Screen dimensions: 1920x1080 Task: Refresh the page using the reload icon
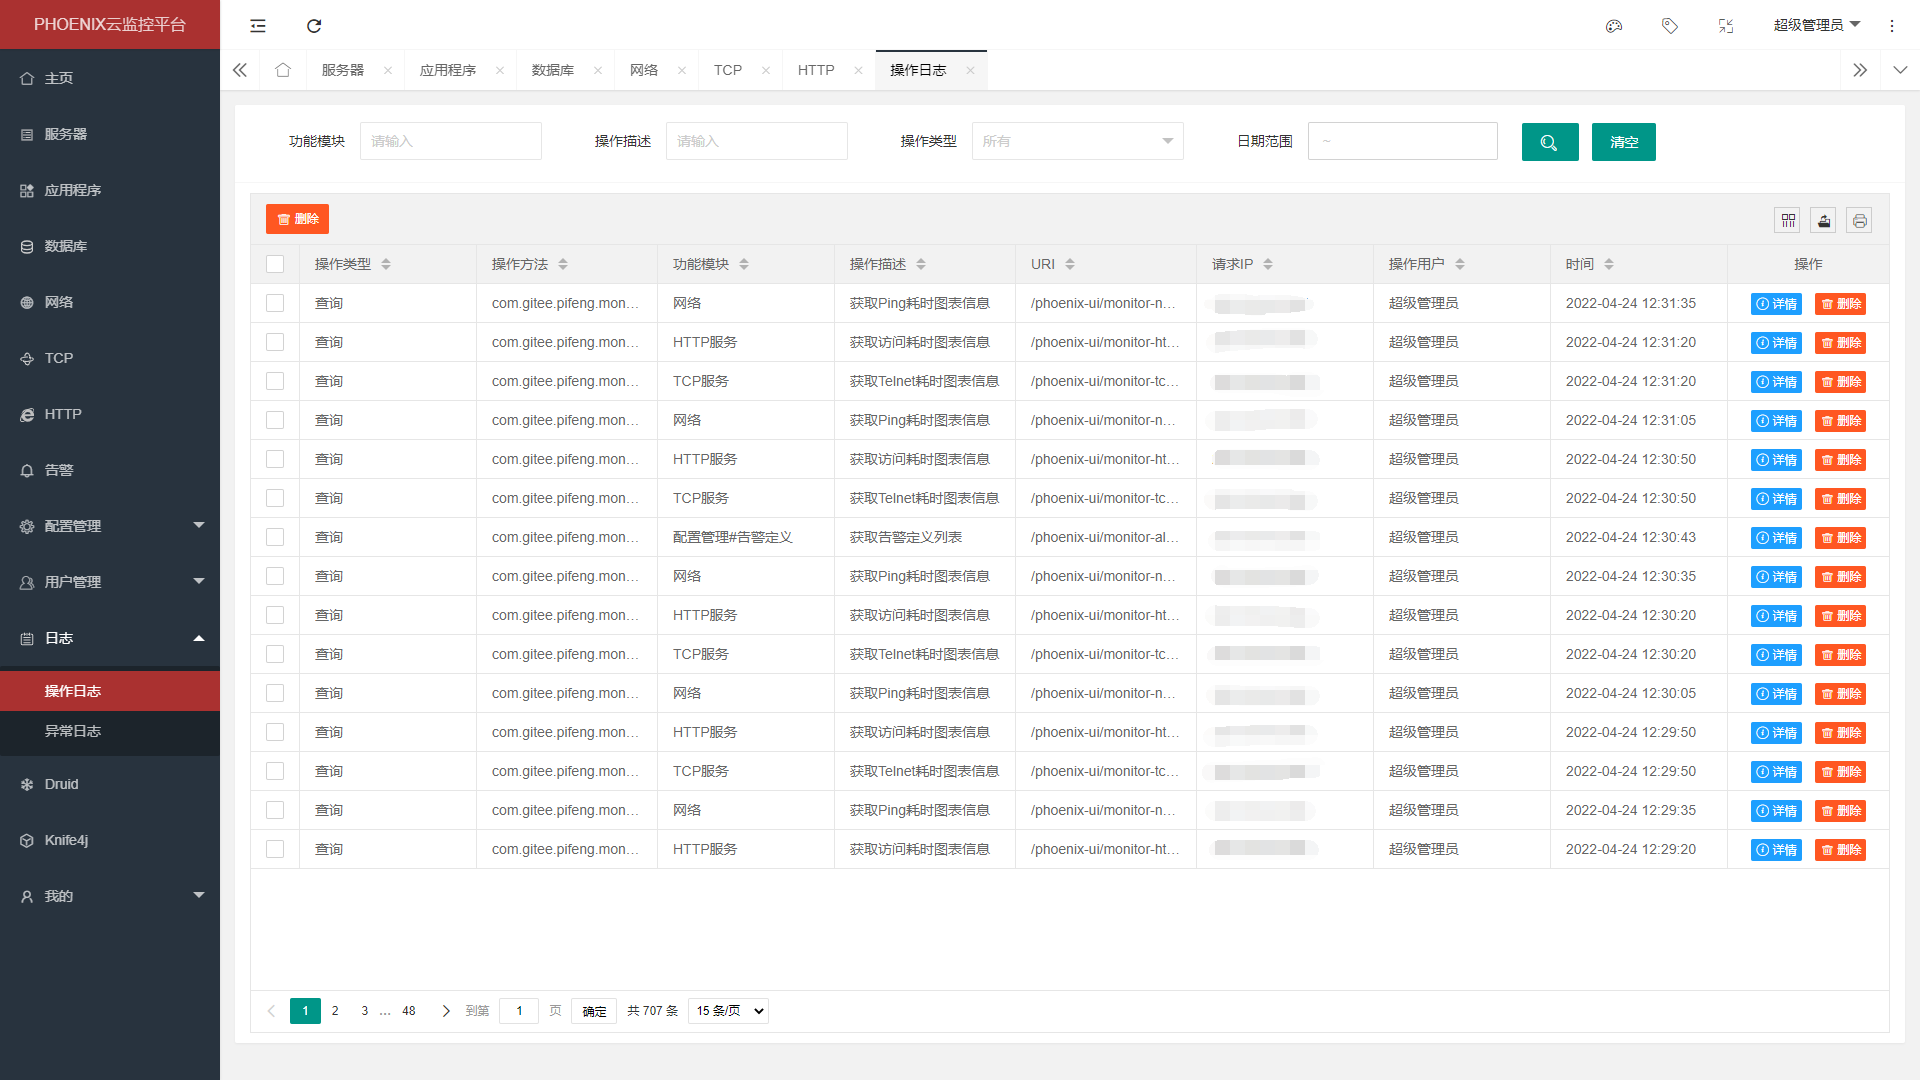[314, 26]
